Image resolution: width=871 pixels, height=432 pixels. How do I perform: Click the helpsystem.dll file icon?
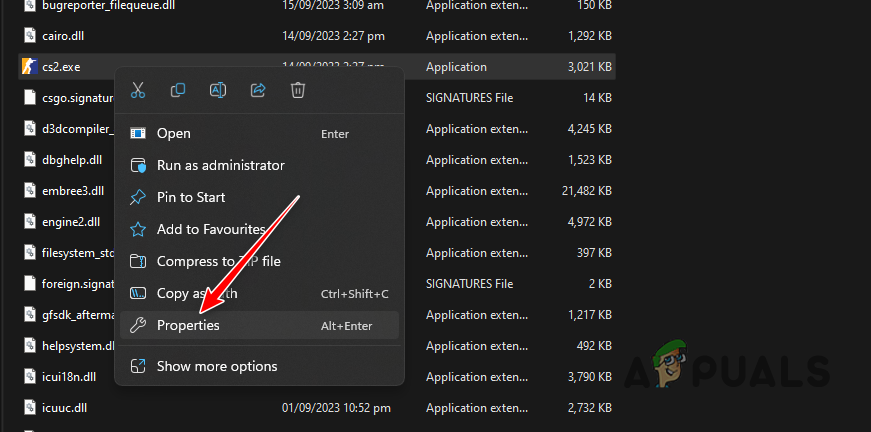point(29,345)
